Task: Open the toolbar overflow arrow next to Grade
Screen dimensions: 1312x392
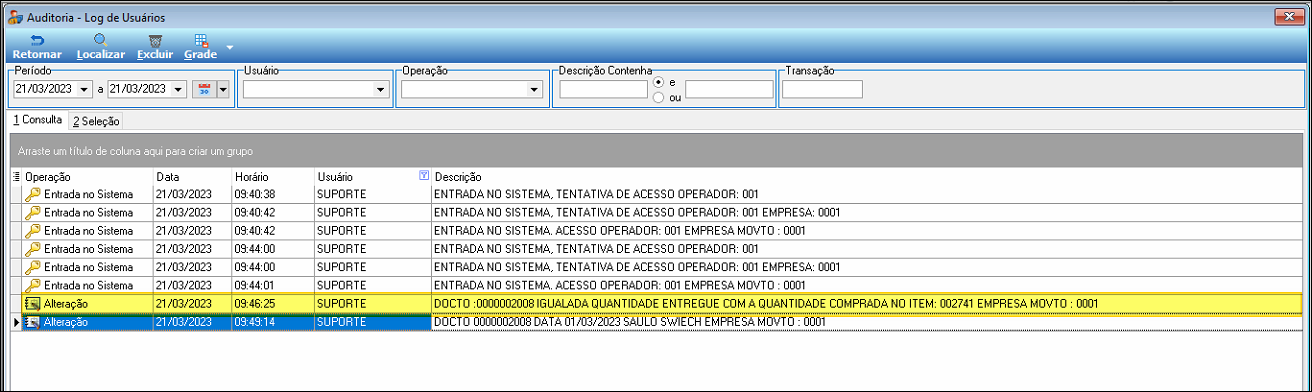Action: 230,47
